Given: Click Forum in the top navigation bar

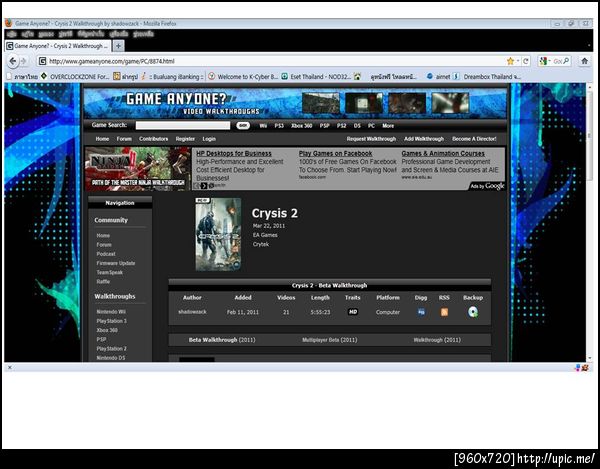Looking at the screenshot, I should [x=124, y=139].
